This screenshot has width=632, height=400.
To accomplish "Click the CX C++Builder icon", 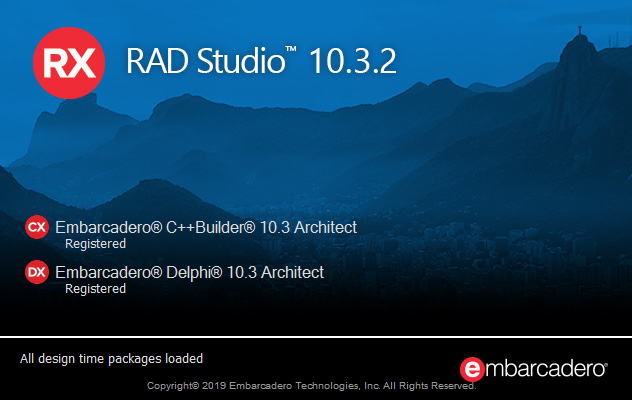I will tap(37, 227).
